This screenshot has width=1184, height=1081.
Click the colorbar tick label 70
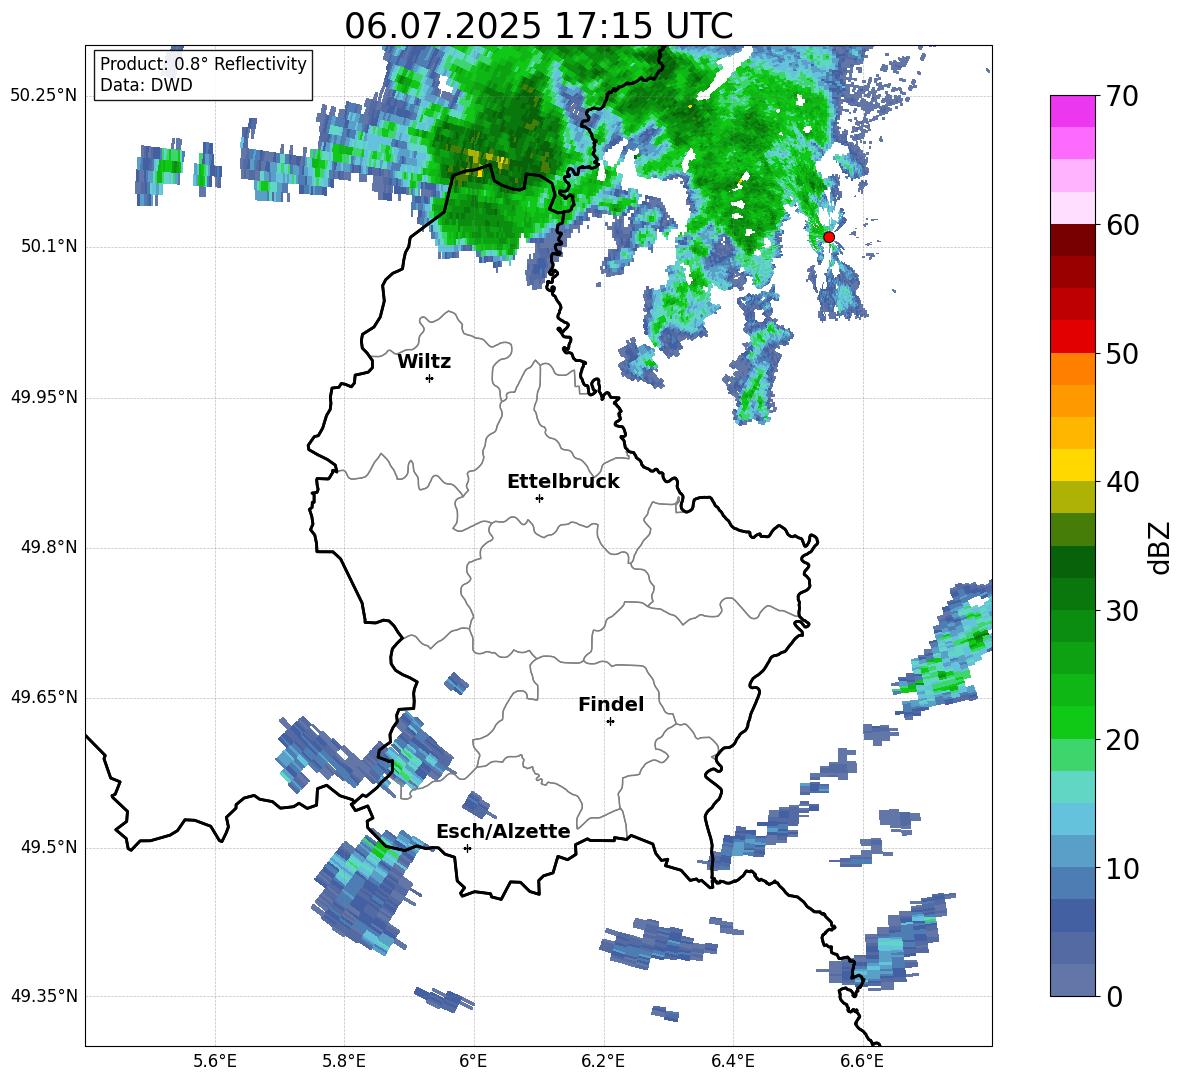tap(1122, 97)
